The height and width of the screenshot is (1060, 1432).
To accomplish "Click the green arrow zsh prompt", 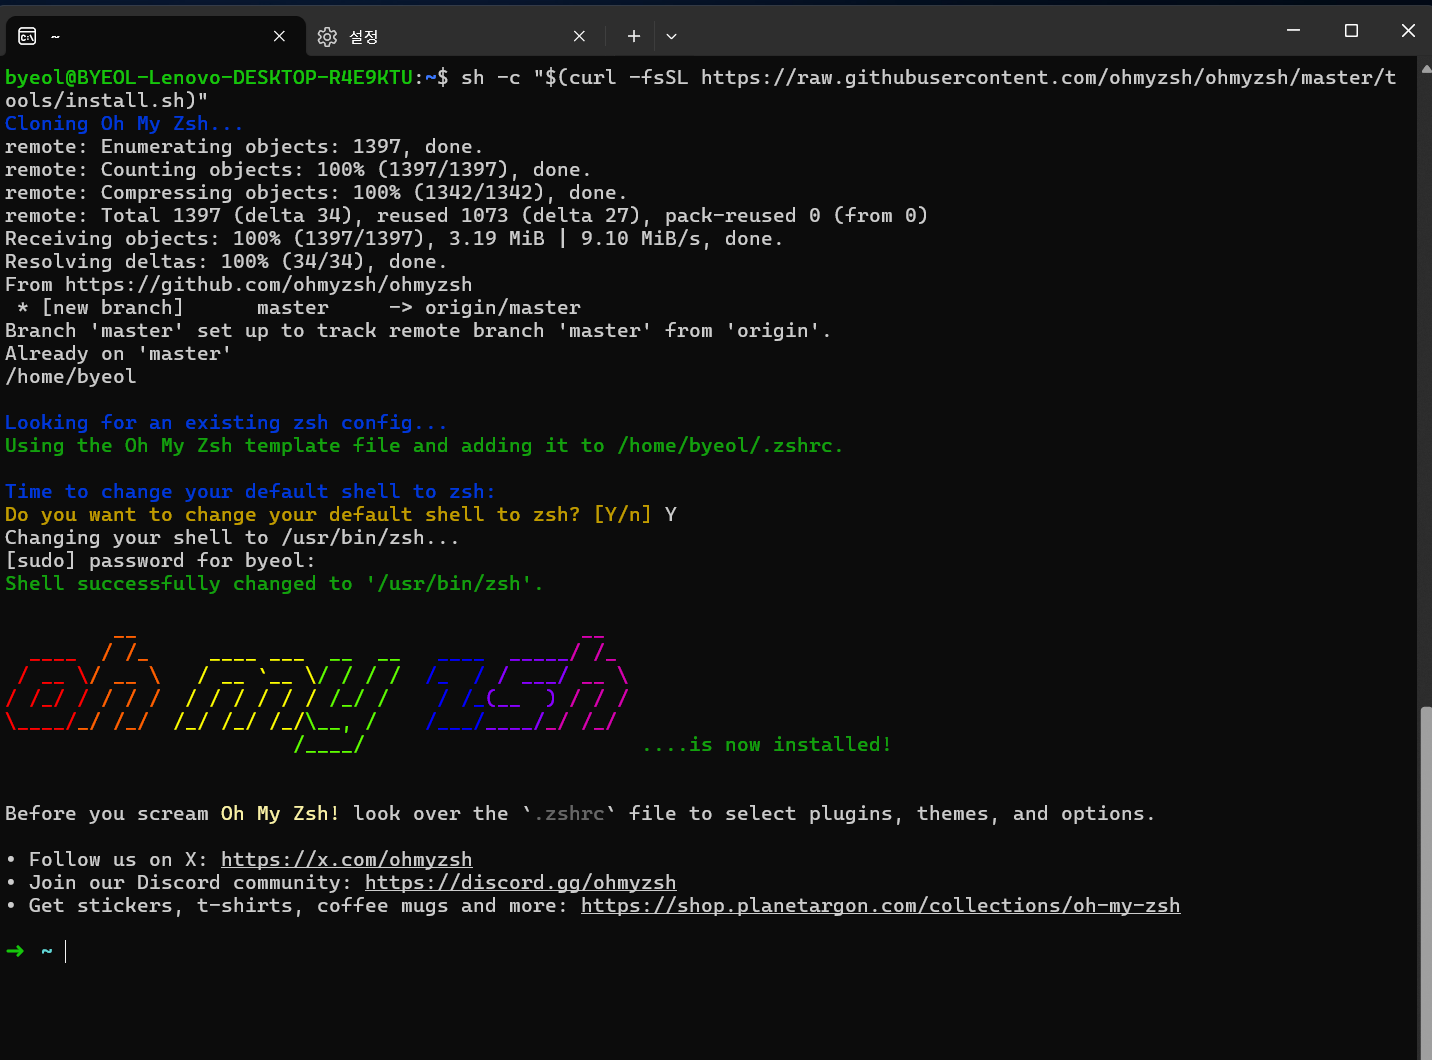I will pyautogui.click(x=15, y=951).
